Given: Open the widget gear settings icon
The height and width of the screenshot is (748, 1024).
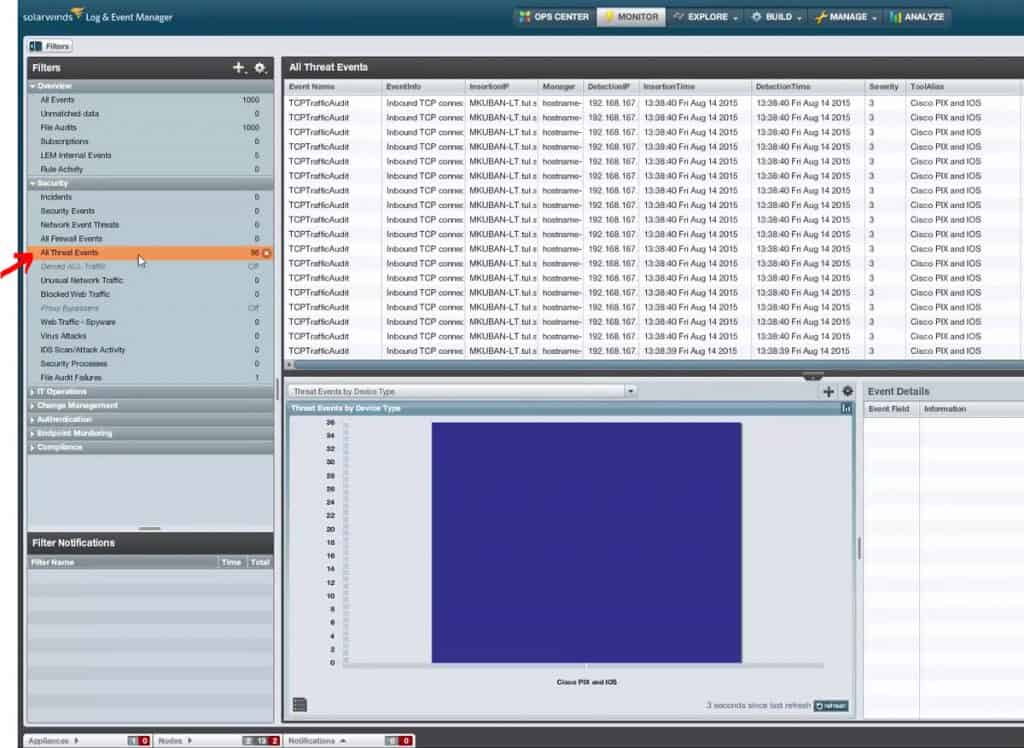Looking at the screenshot, I should pos(848,391).
